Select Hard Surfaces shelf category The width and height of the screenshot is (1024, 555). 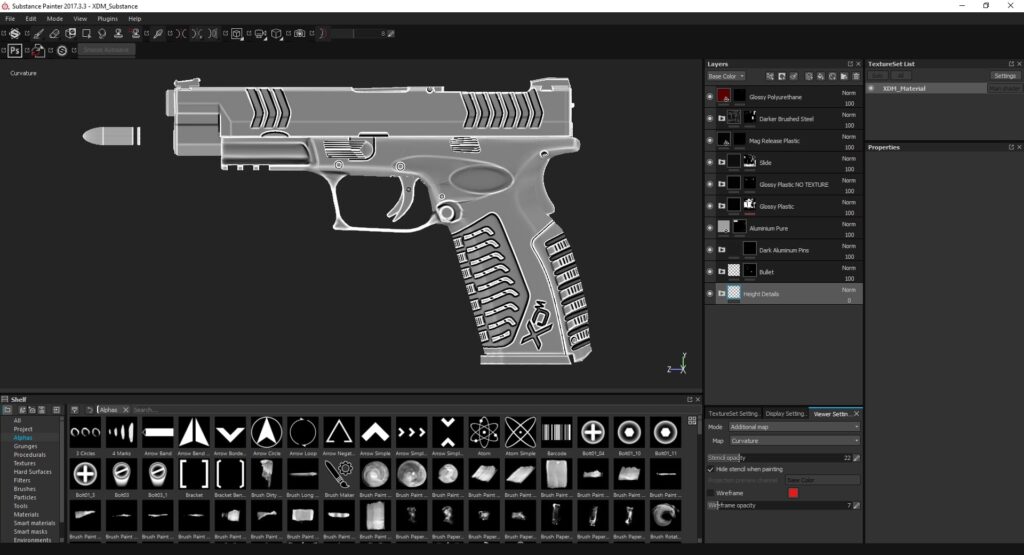(x=33, y=471)
